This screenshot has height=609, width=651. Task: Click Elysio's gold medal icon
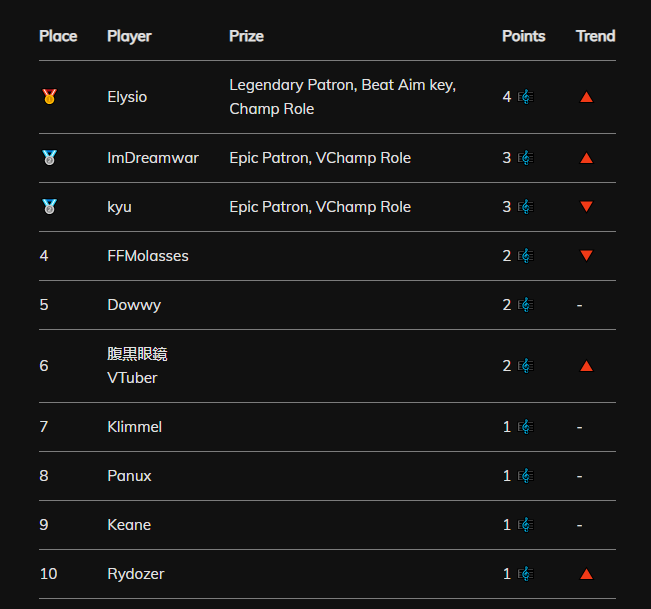[x=49, y=97]
